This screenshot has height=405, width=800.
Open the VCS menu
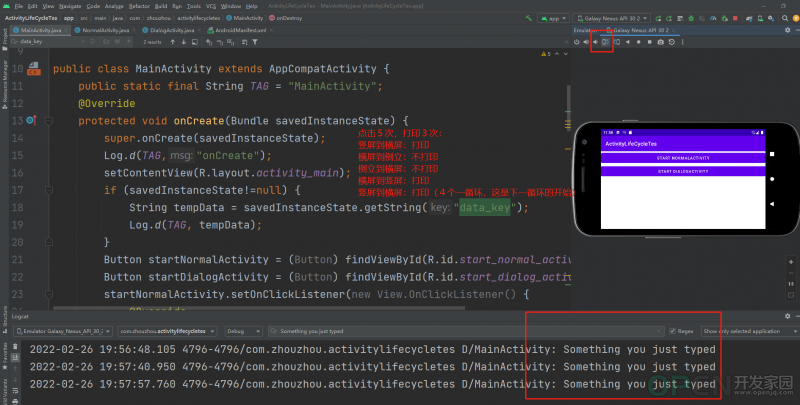211,6
